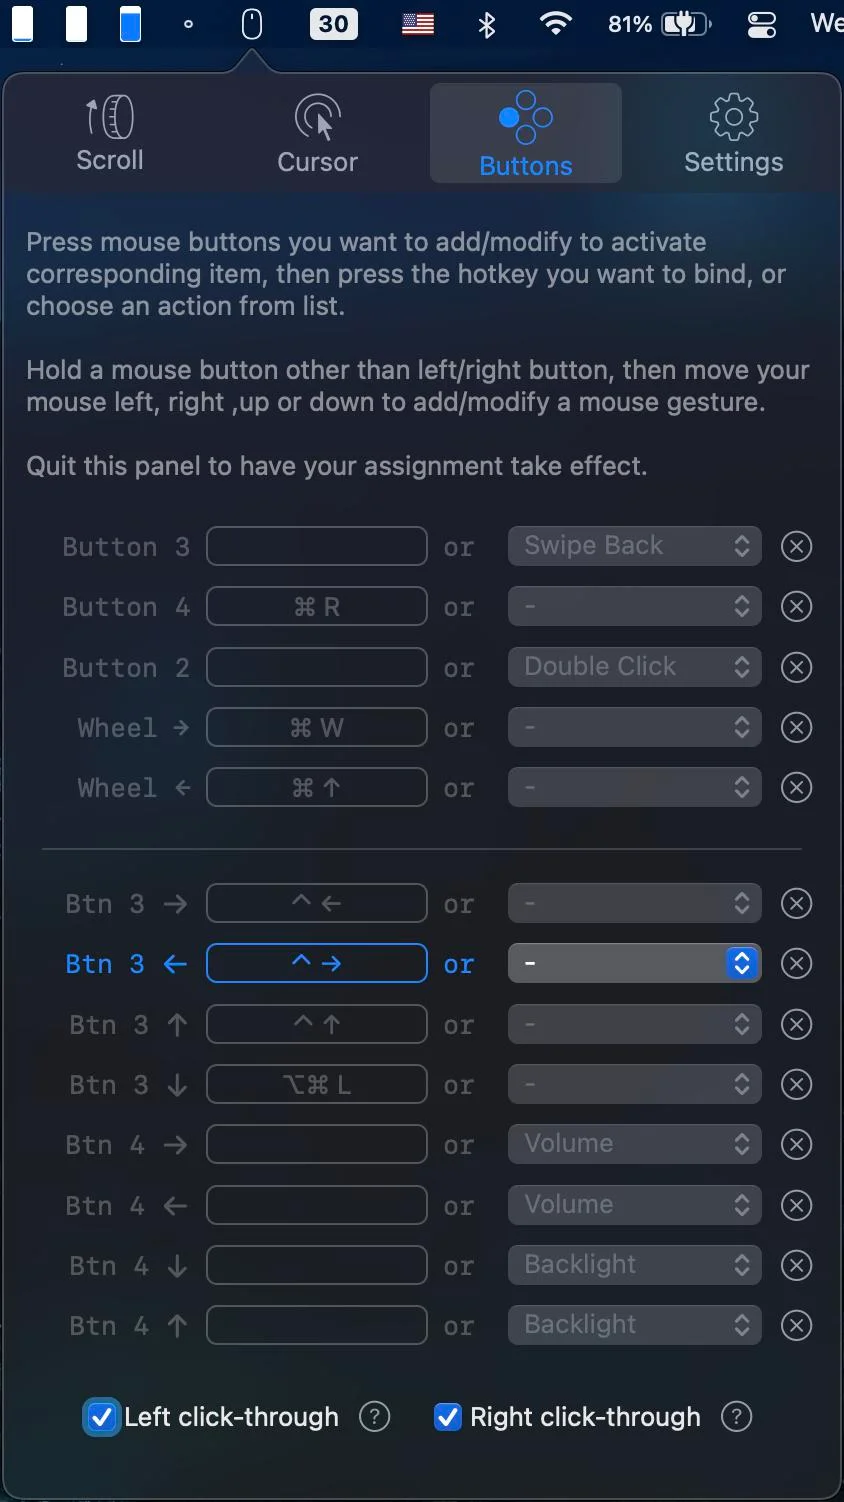Open the Btn 4 down Backlight dropdown
Image resolution: width=844 pixels, height=1502 pixels.
pyautogui.click(x=634, y=1265)
